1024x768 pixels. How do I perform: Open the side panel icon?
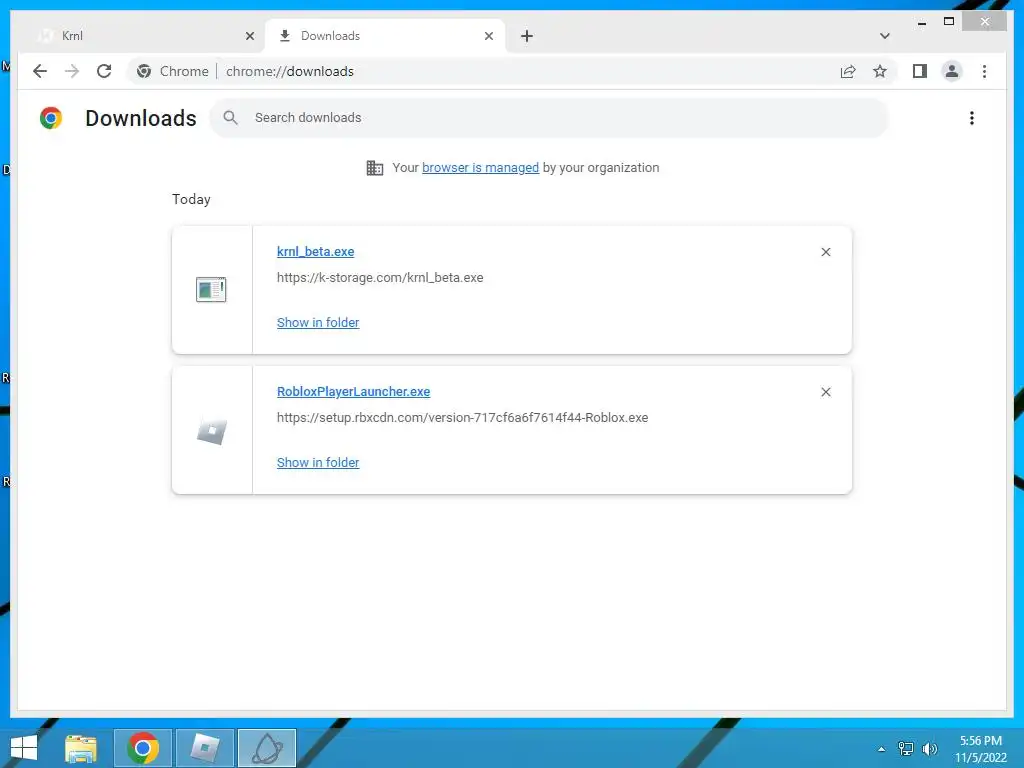920,71
